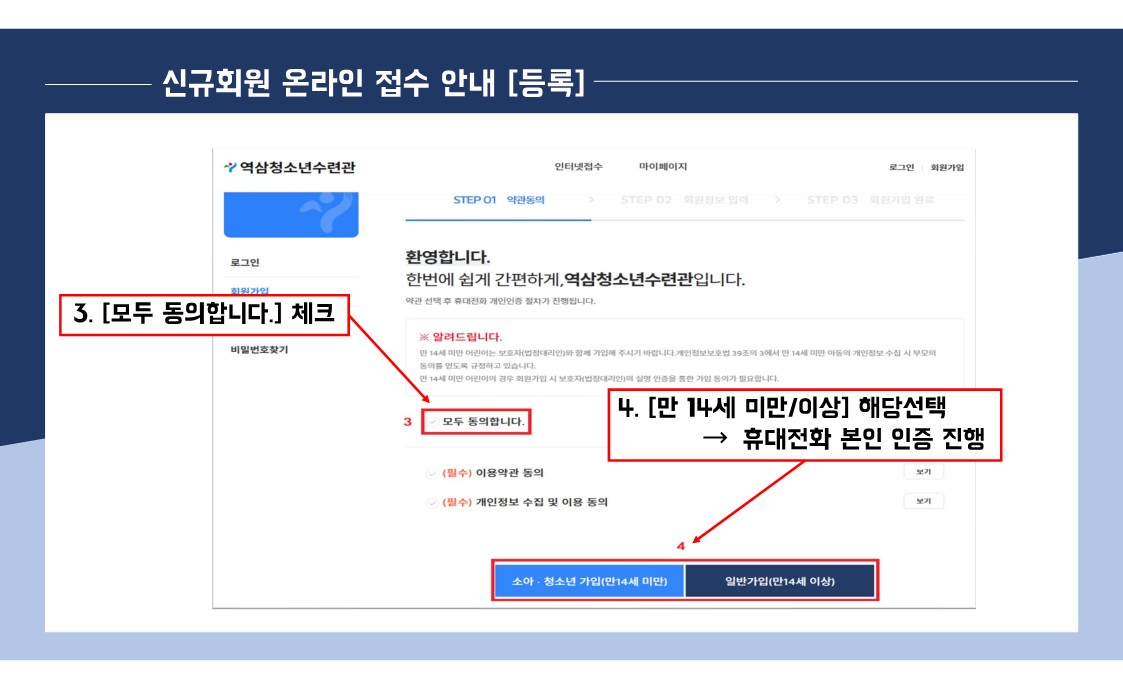Click the 로그인 item in the sidebar
Viewport: 1123px width, 693px height.
[245, 263]
